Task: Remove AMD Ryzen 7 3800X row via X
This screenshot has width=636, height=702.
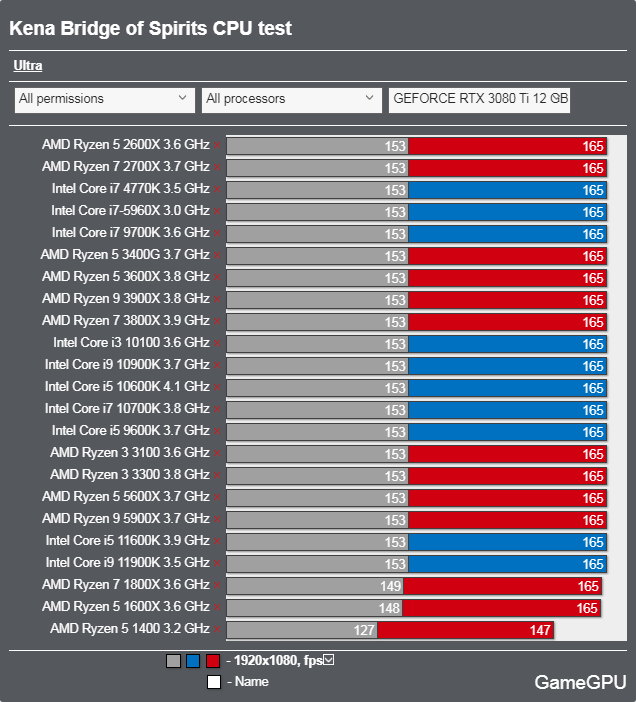Action: (x=217, y=321)
